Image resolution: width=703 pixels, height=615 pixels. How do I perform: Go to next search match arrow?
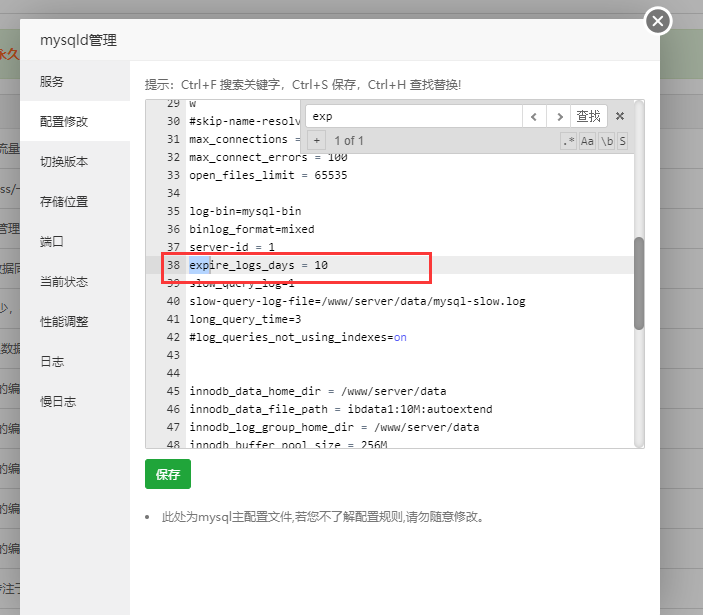559,117
